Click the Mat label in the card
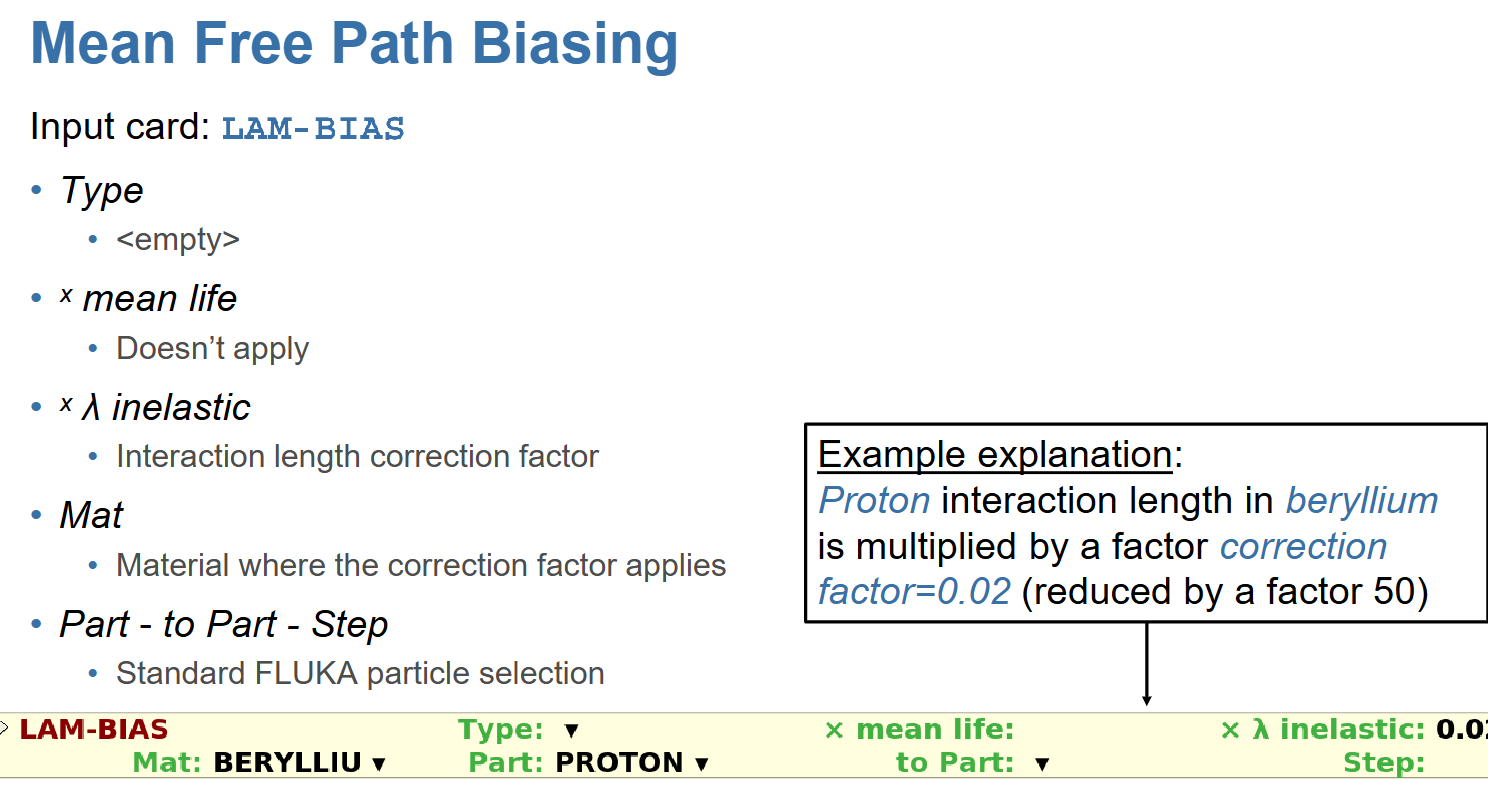This screenshot has height=790, width=1488. pyautogui.click(x=169, y=763)
